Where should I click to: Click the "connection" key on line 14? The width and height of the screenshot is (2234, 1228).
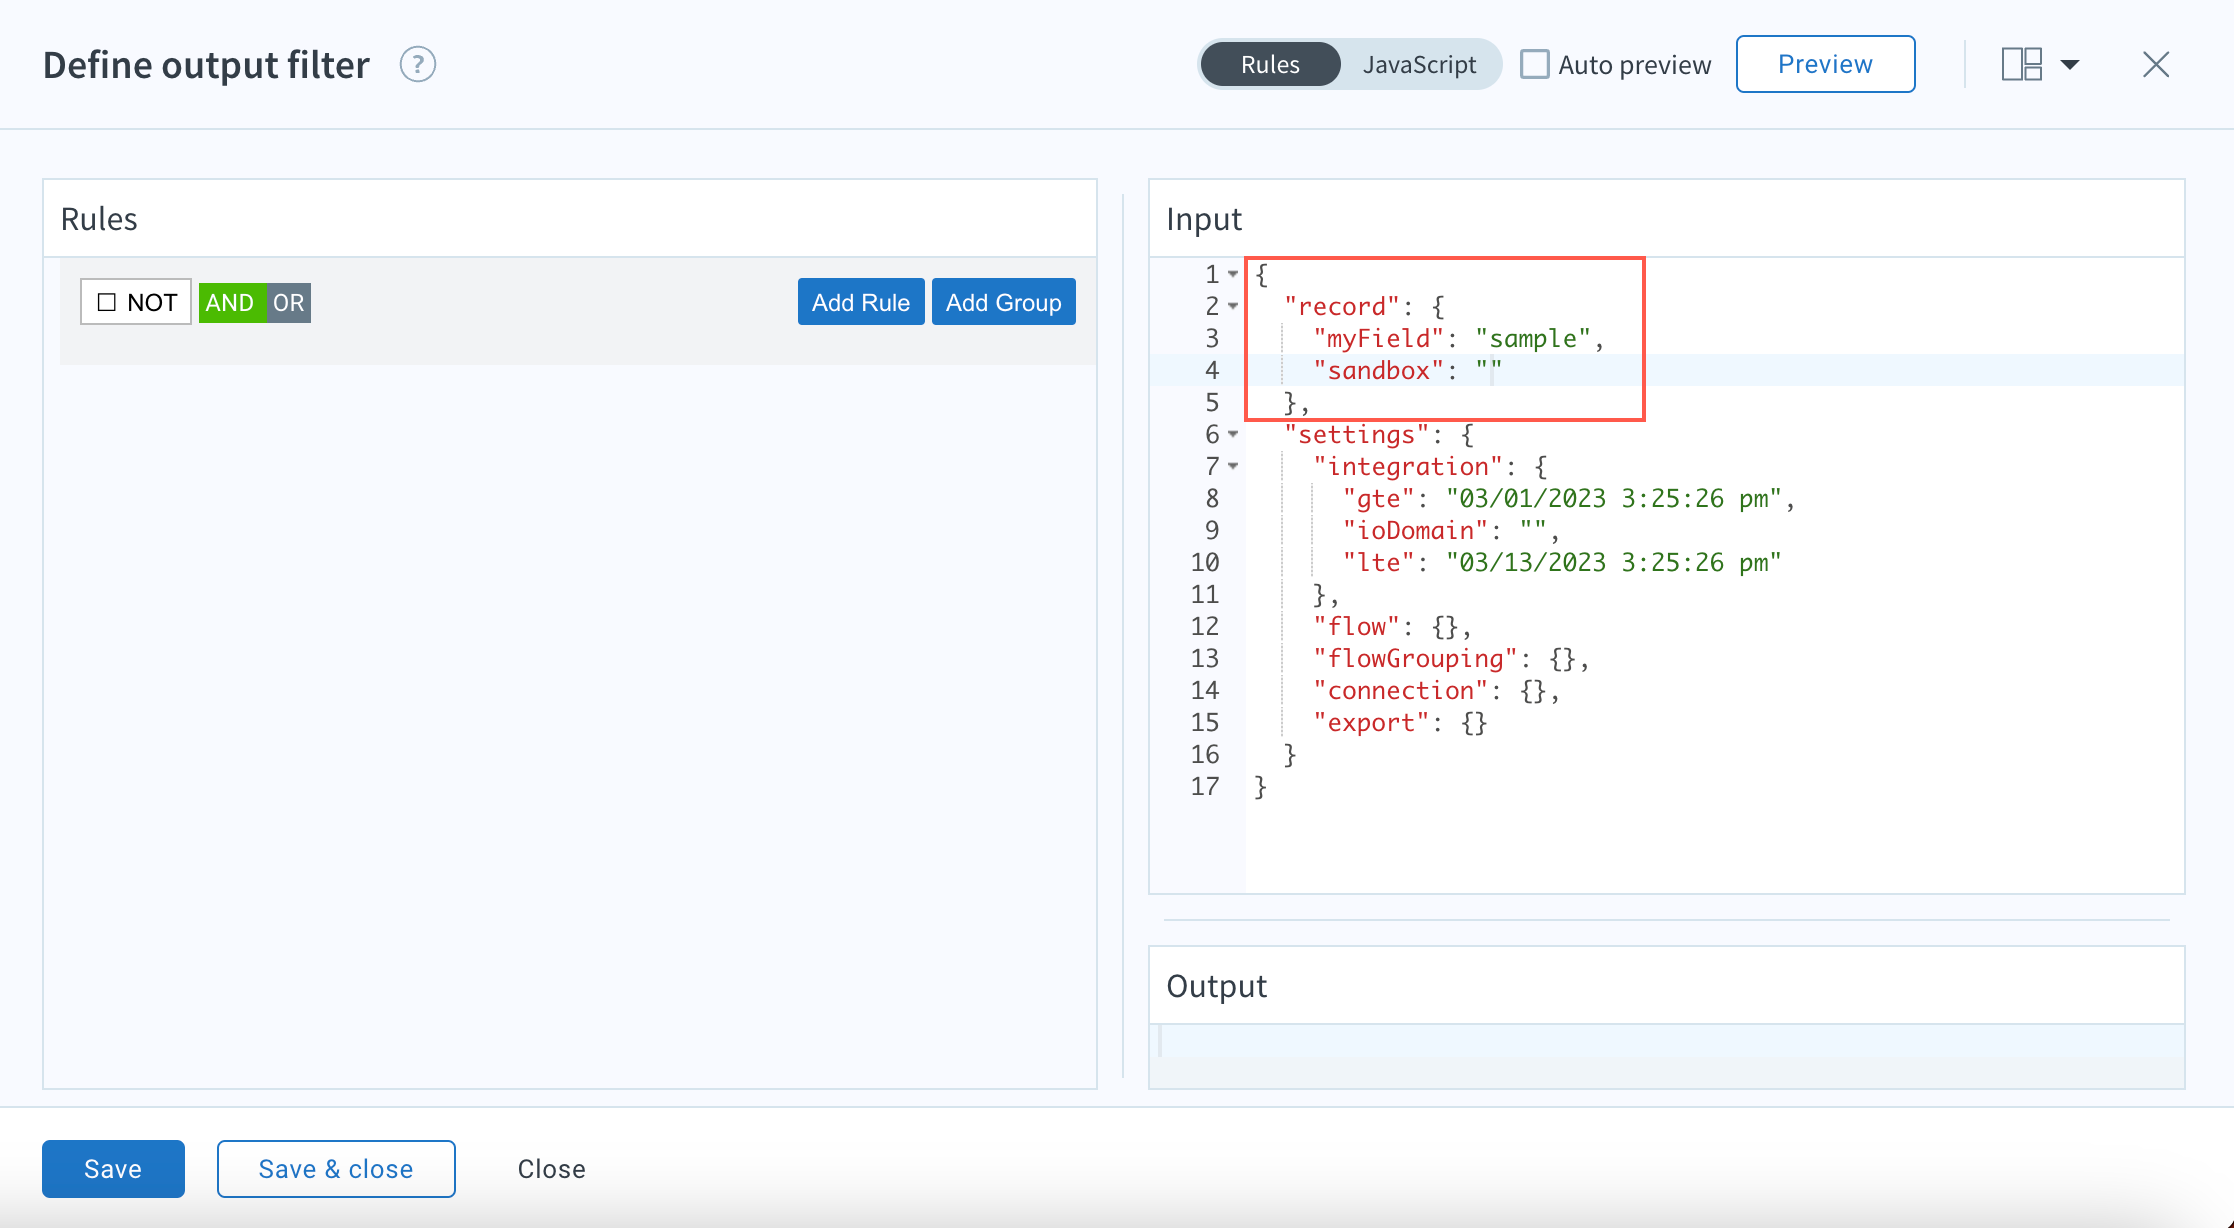coord(1400,690)
